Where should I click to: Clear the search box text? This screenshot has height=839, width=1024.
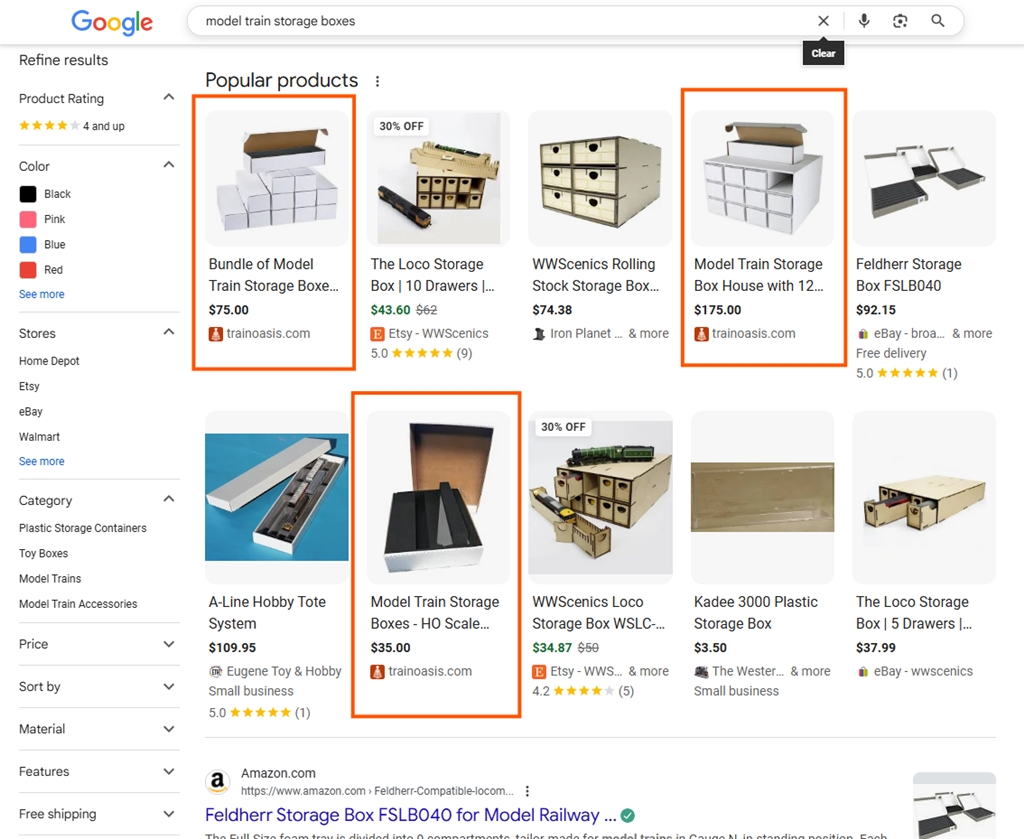click(823, 21)
